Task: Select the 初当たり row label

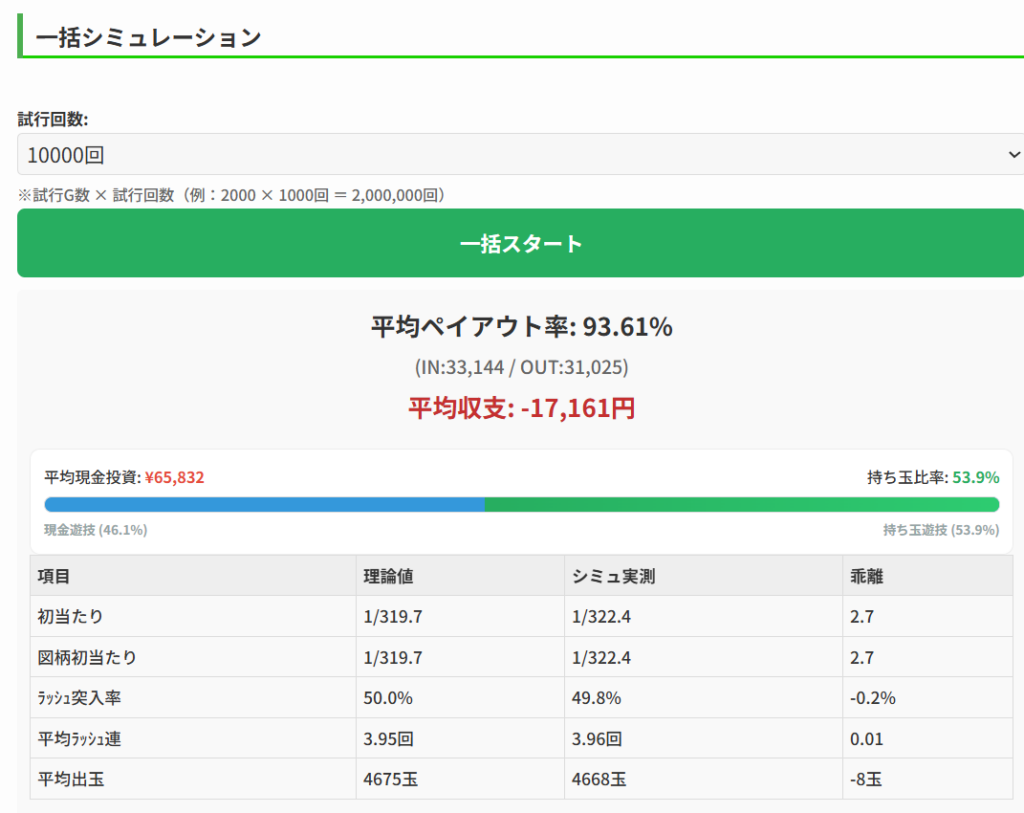Action: click(x=70, y=617)
